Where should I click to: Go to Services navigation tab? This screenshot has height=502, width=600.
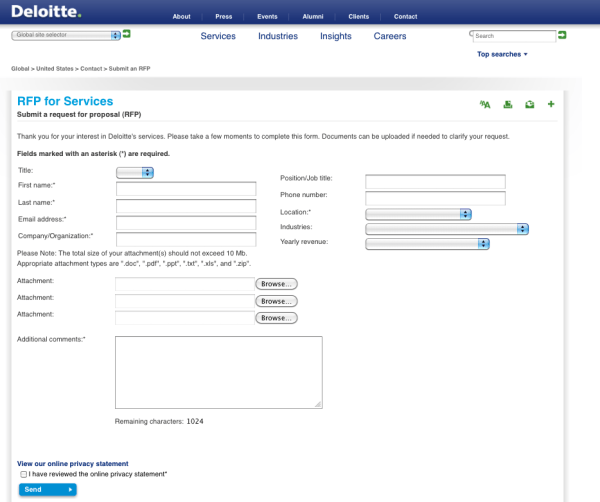click(218, 36)
